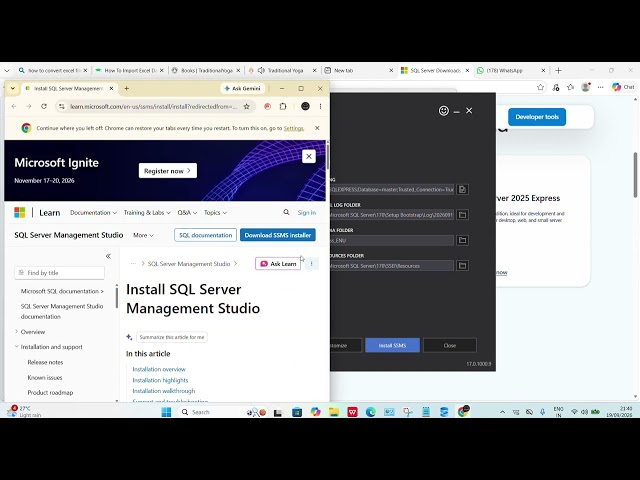Open article more-options vertical dots
640x480 pixels.
click(x=311, y=264)
